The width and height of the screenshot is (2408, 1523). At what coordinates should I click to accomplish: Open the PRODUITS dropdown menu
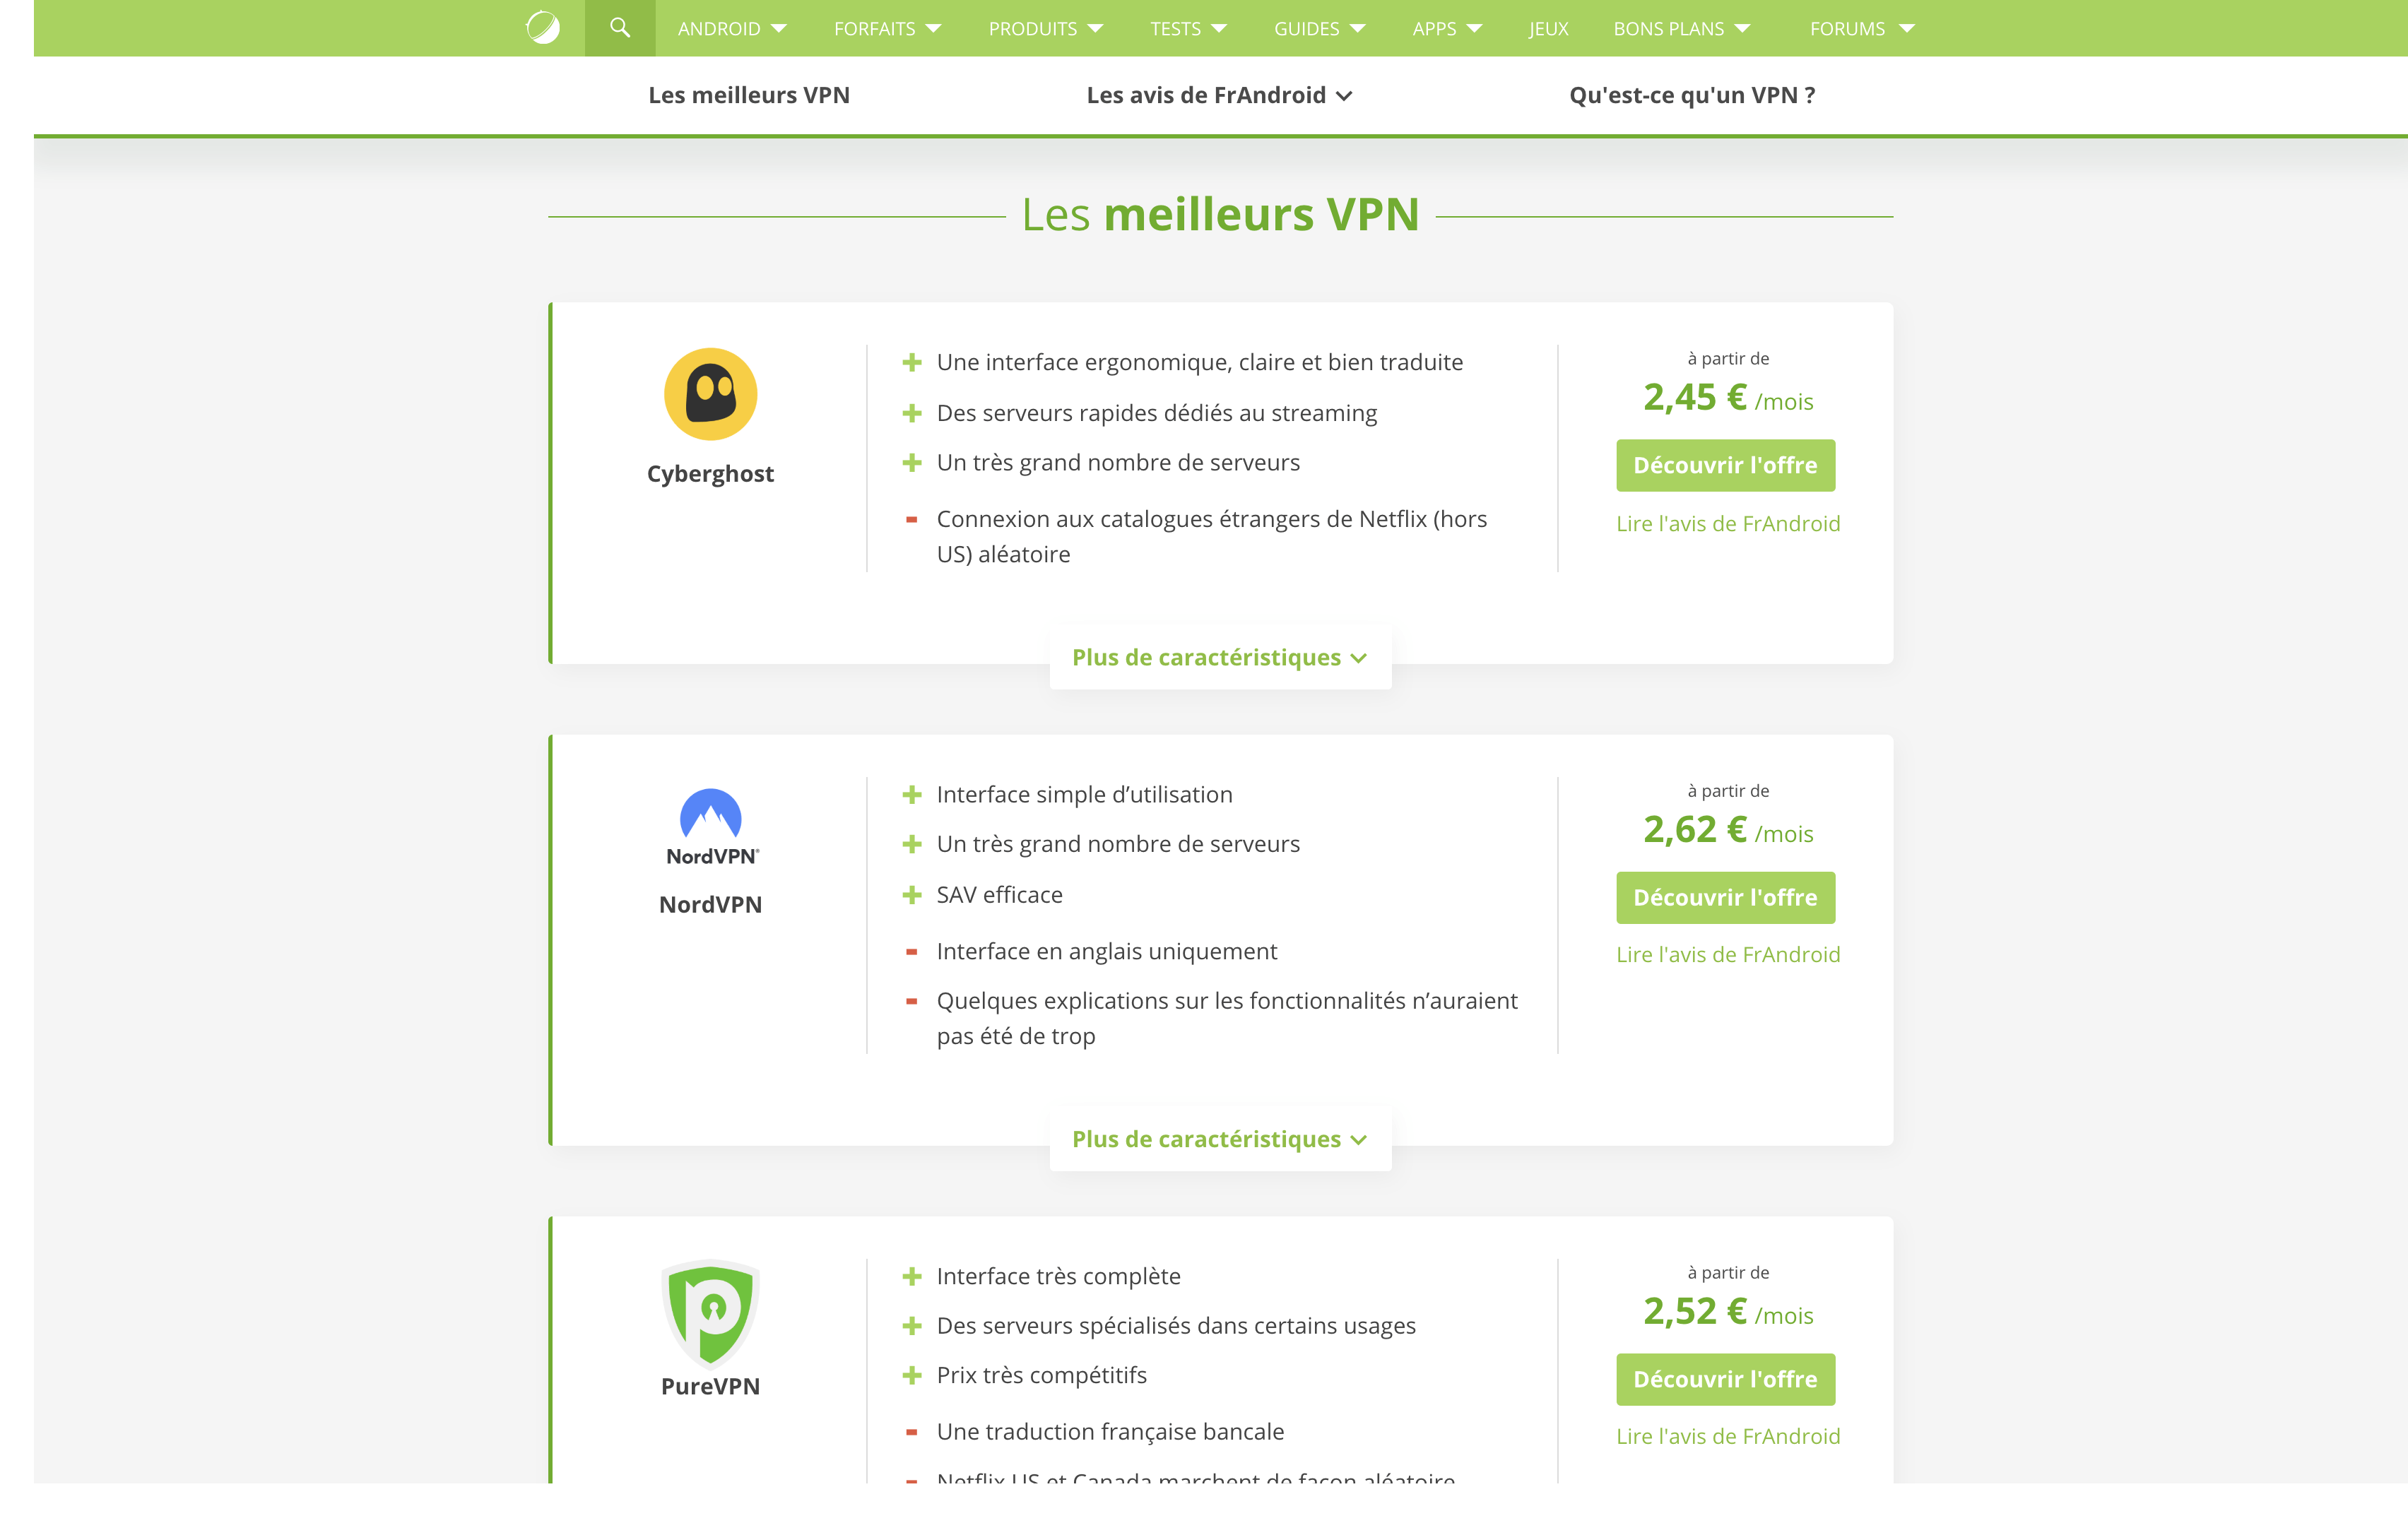click(x=1046, y=29)
